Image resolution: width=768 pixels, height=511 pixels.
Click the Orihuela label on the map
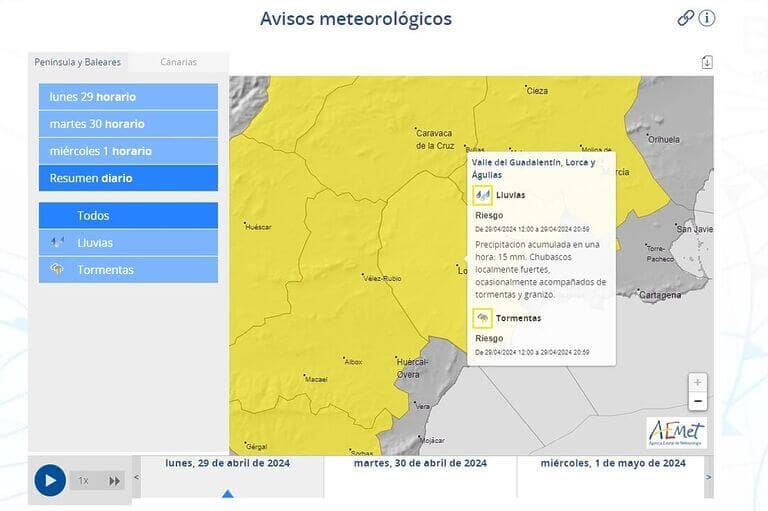(664, 140)
